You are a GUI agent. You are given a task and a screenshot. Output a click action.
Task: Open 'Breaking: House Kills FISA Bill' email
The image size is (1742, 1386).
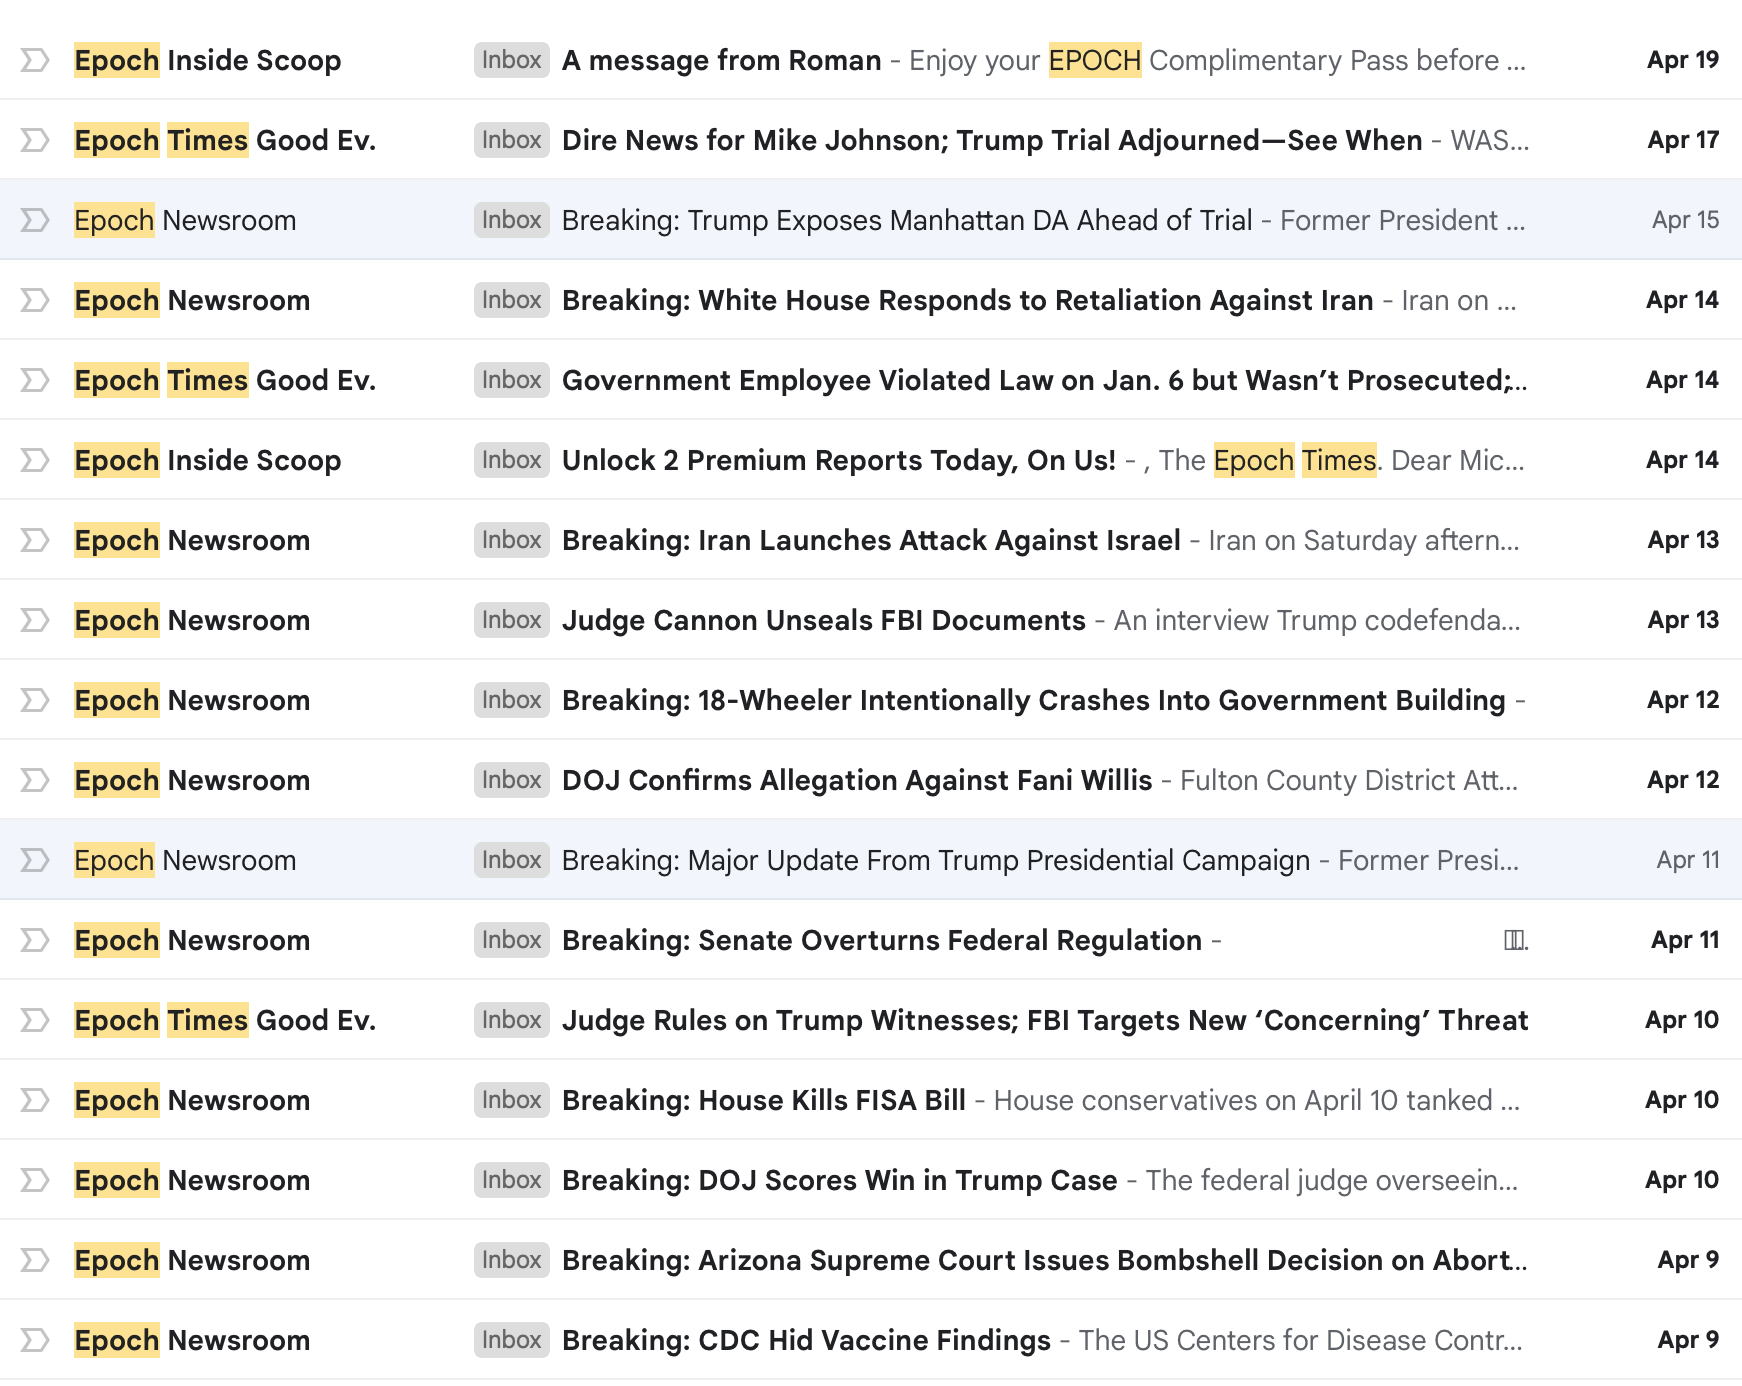[764, 1100]
